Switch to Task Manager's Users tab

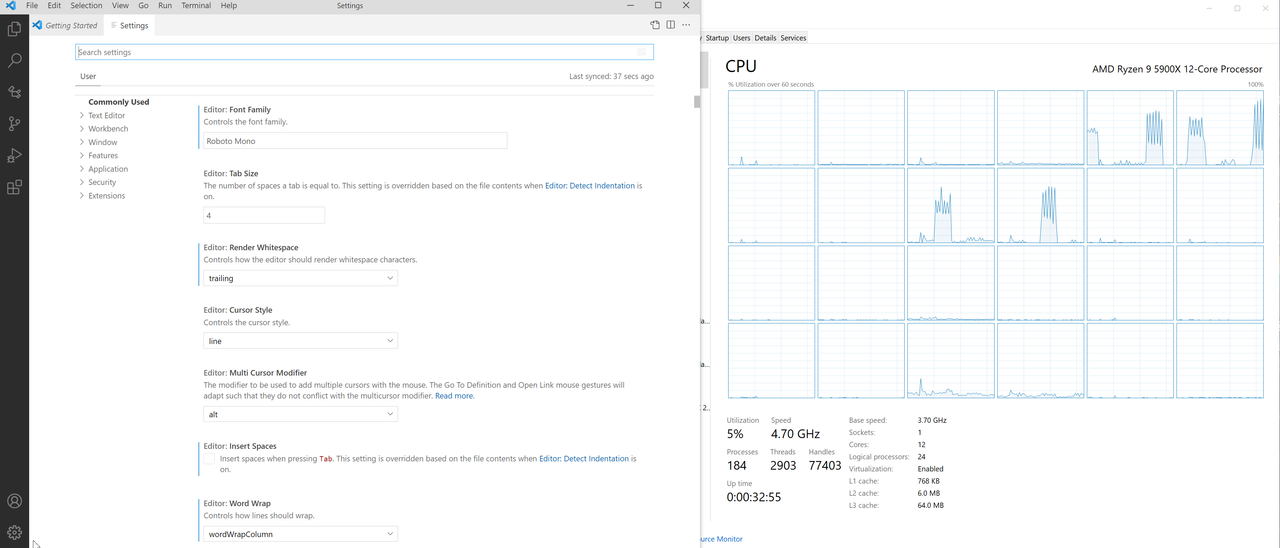(x=741, y=38)
